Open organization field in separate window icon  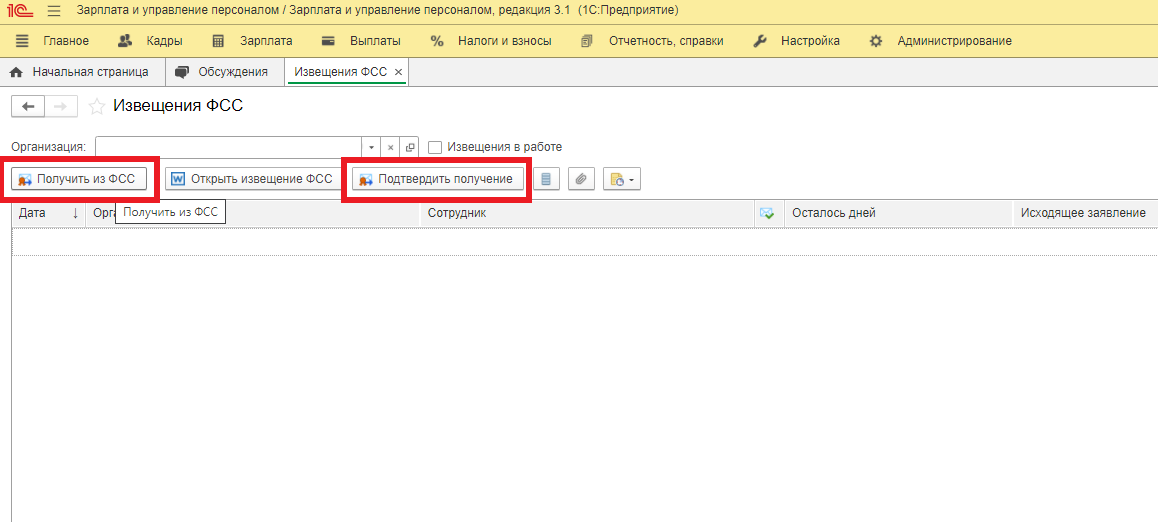(410, 147)
